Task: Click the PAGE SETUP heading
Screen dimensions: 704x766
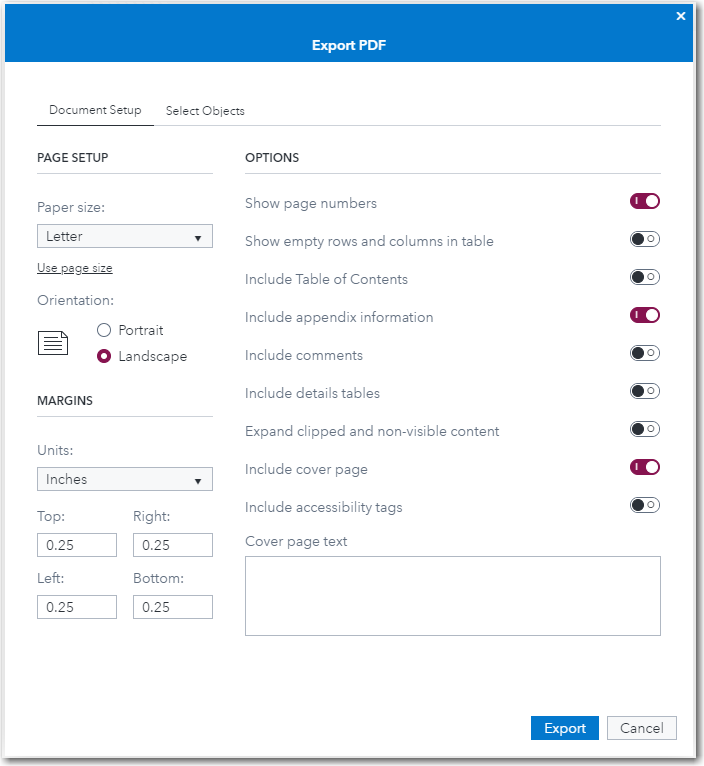Action: click(73, 158)
